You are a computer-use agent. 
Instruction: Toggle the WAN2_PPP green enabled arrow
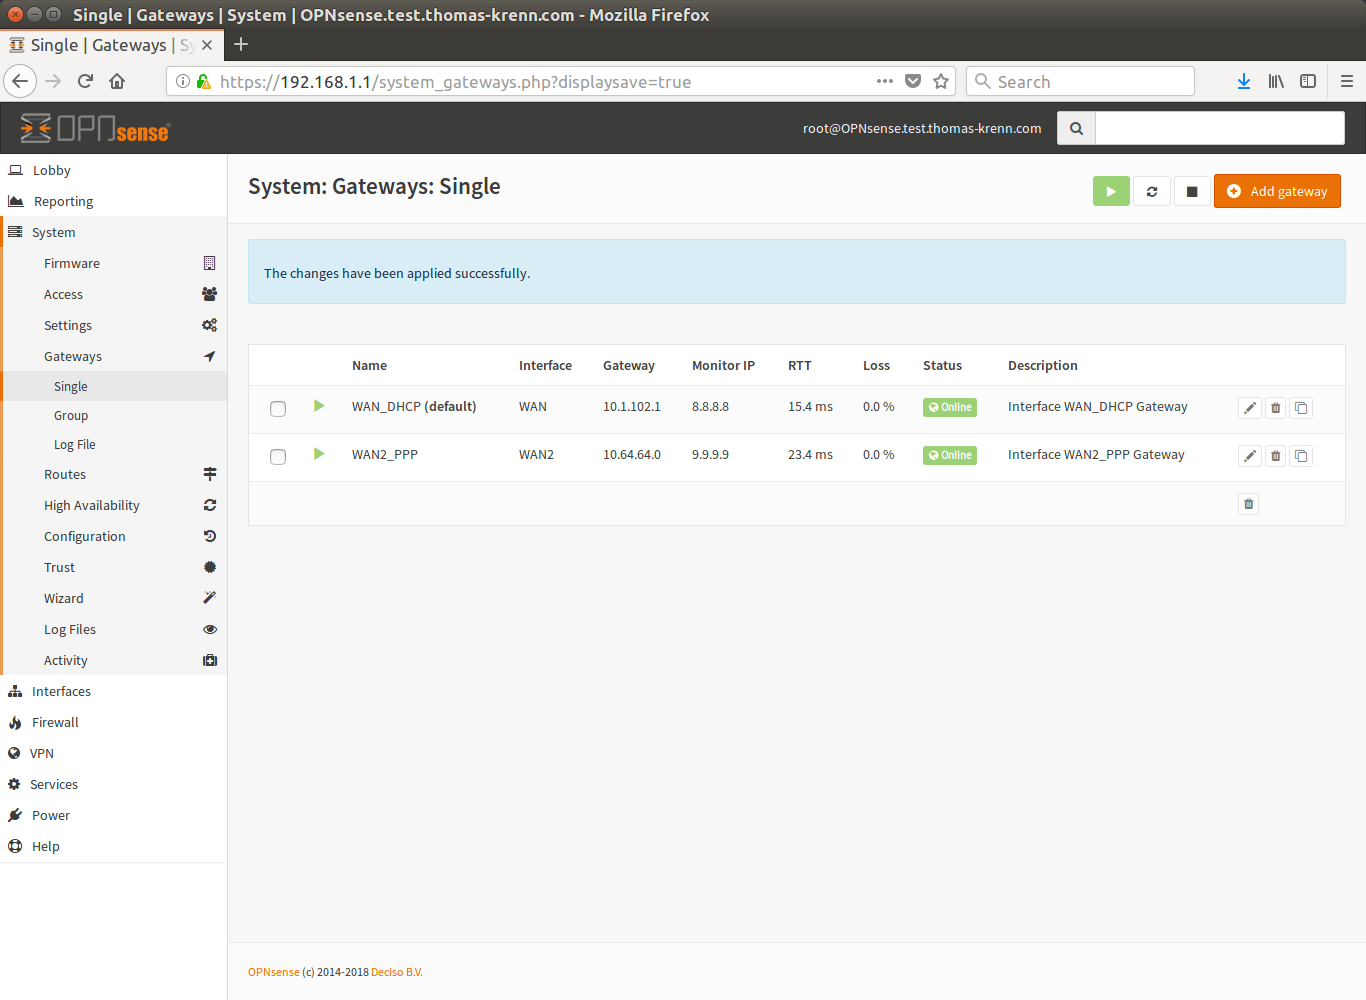pyautogui.click(x=319, y=454)
